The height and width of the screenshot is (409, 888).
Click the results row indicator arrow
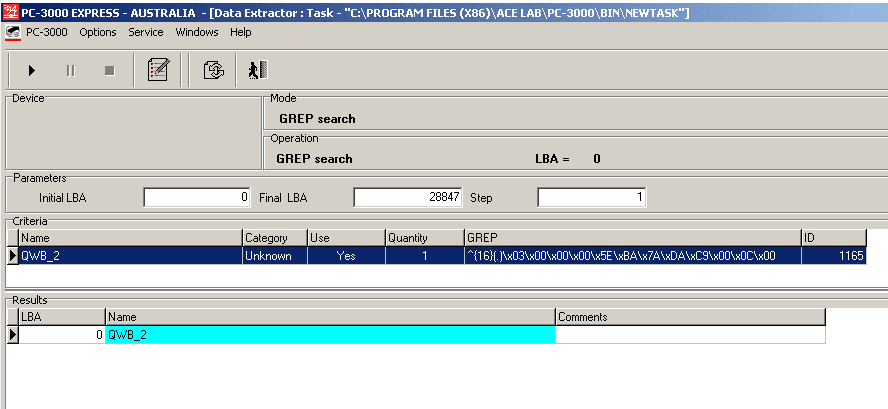(12, 334)
